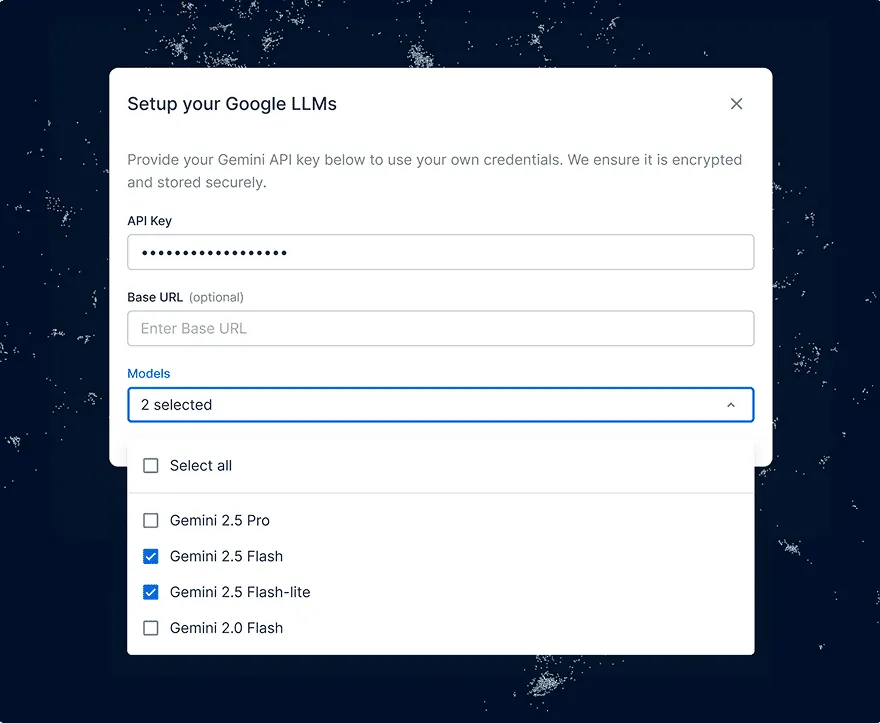This screenshot has height=724, width=880.
Task: Check the Gemini 2.0 Flash checkbox
Action: click(x=151, y=628)
